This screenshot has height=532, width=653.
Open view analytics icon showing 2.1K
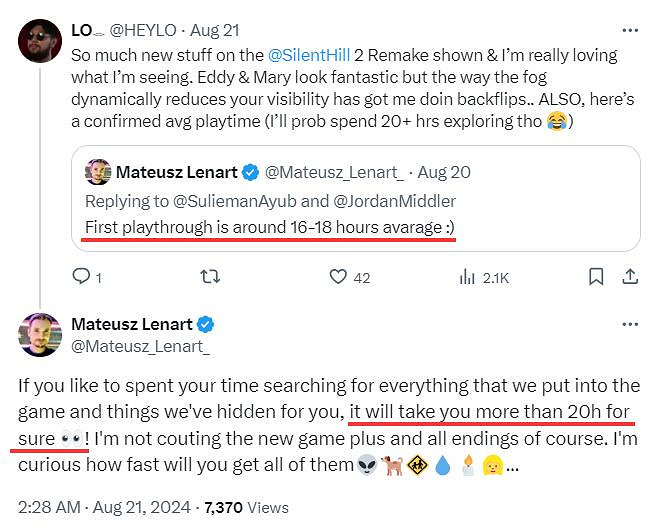coord(468,276)
